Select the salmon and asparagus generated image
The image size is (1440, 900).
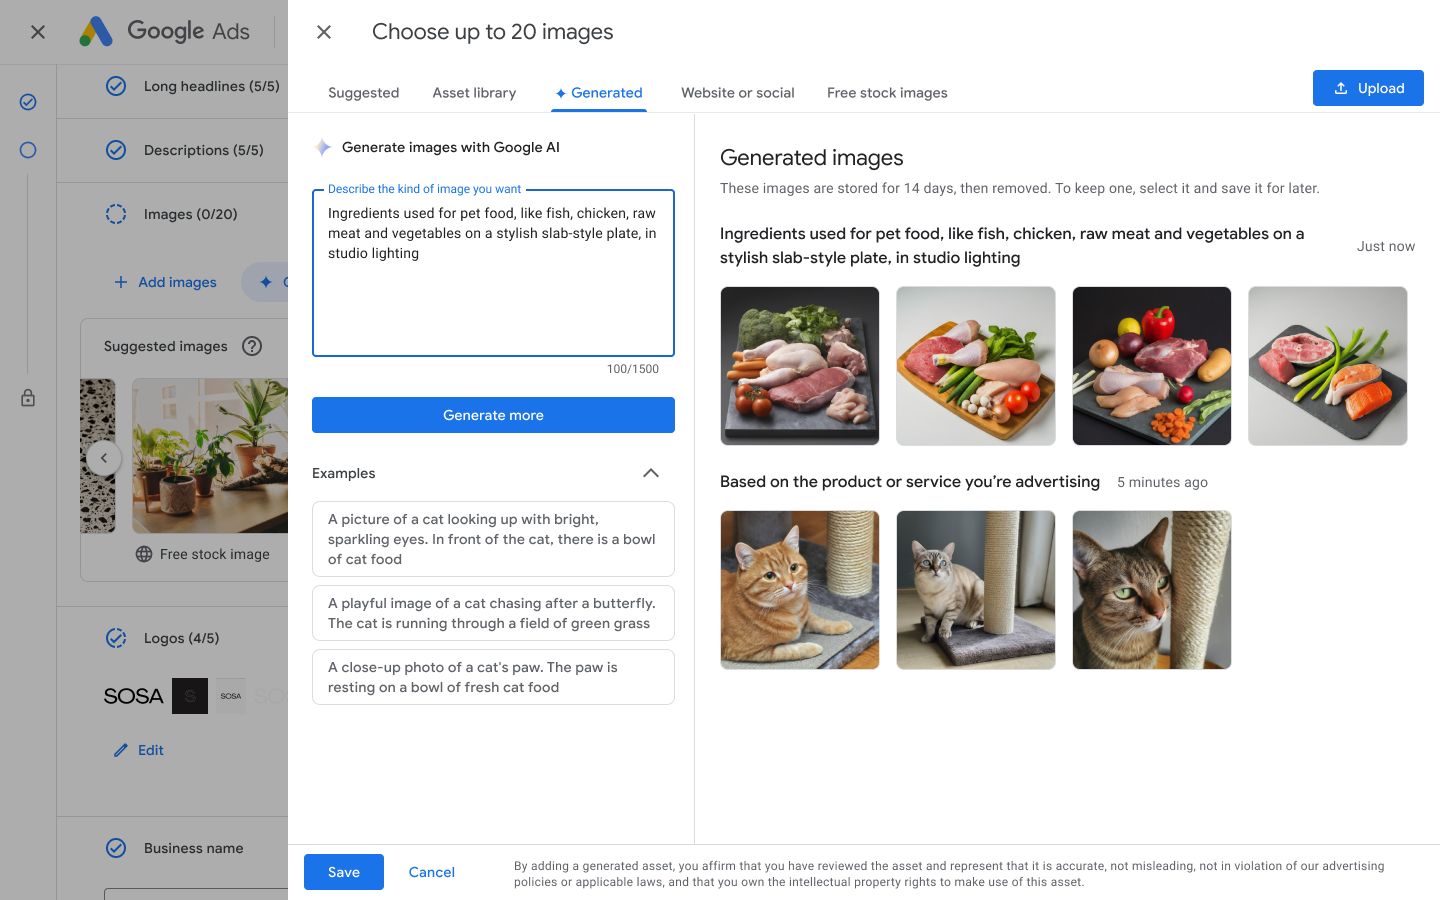pyautogui.click(x=1327, y=366)
